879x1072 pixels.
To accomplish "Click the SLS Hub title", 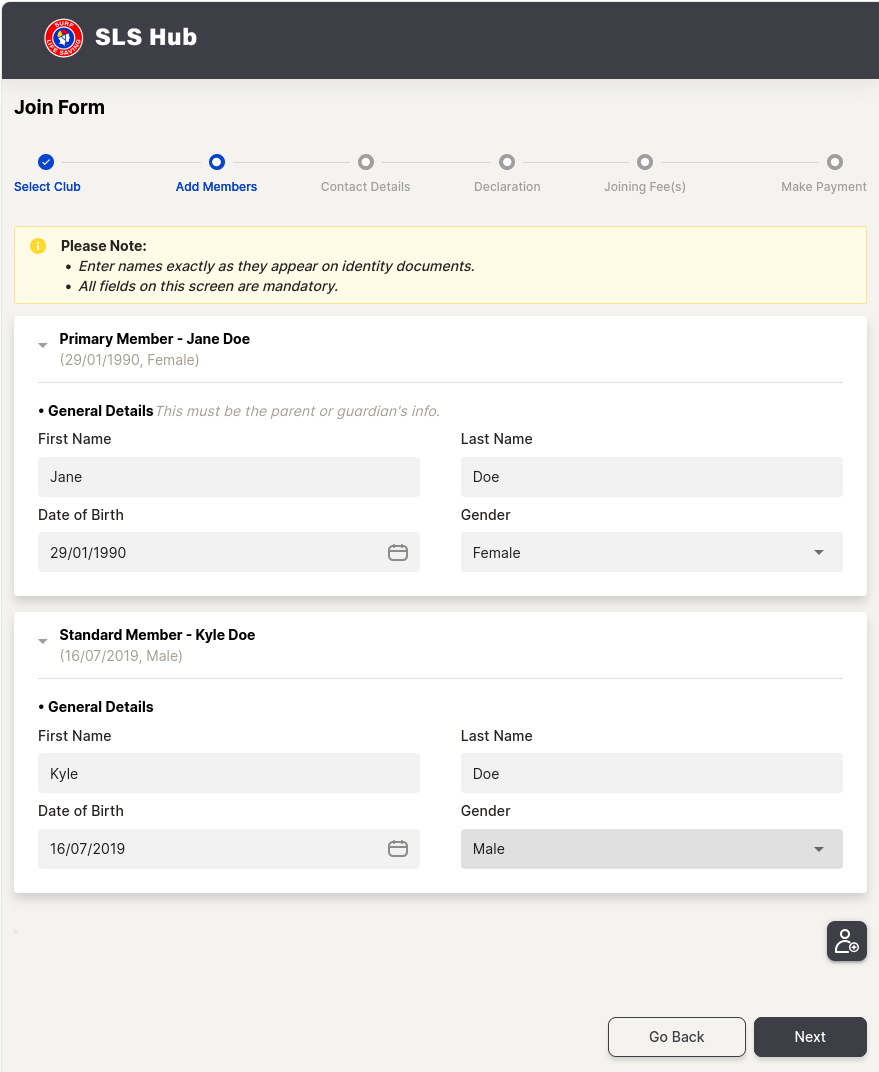I will [x=146, y=37].
